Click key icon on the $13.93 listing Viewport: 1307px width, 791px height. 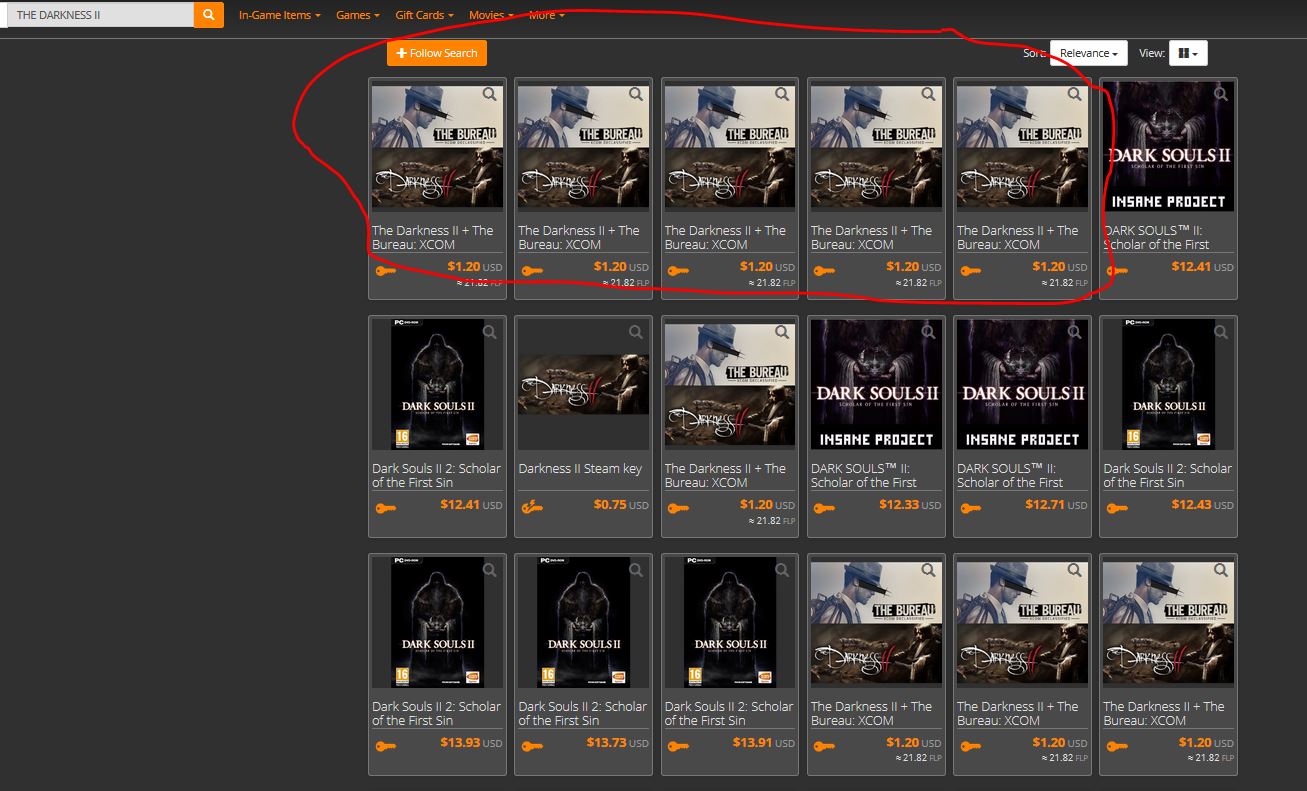[x=386, y=746]
